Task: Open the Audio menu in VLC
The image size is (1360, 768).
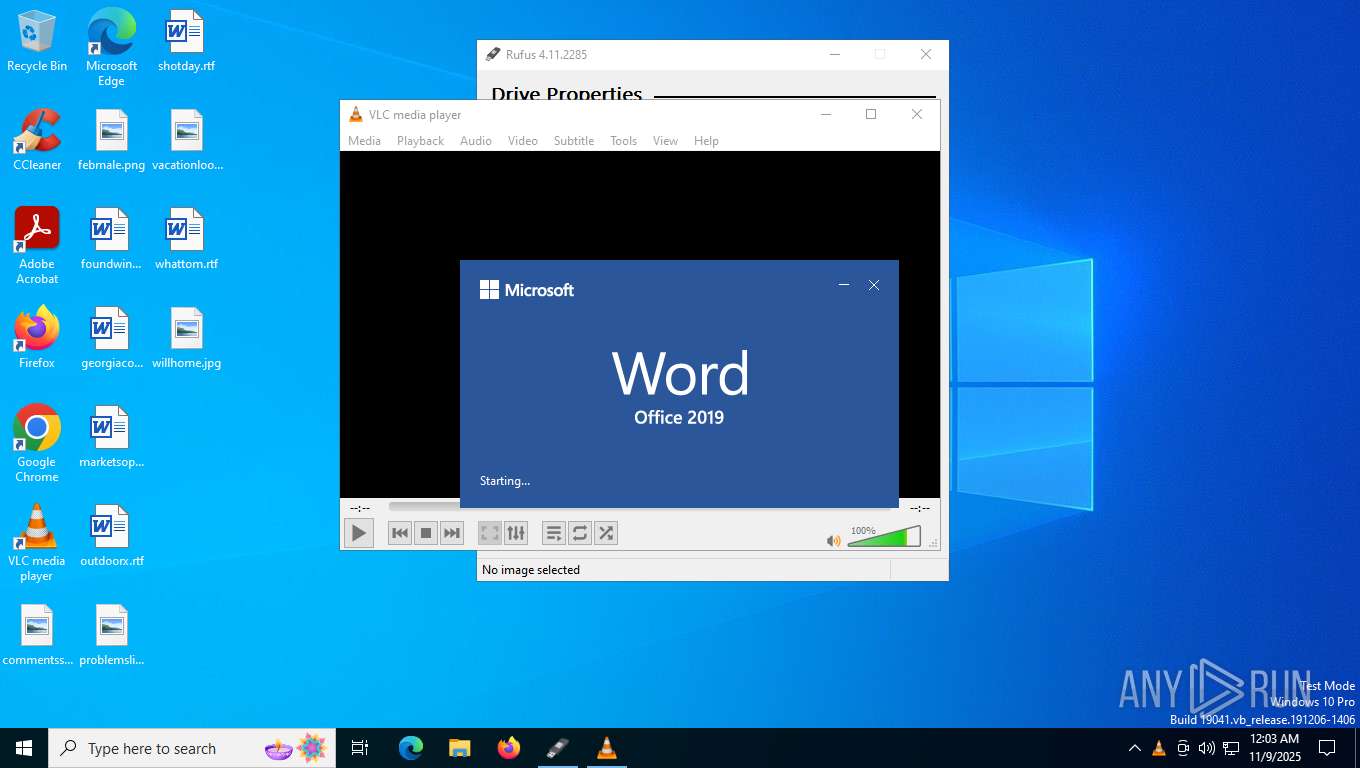Action: coord(476,141)
